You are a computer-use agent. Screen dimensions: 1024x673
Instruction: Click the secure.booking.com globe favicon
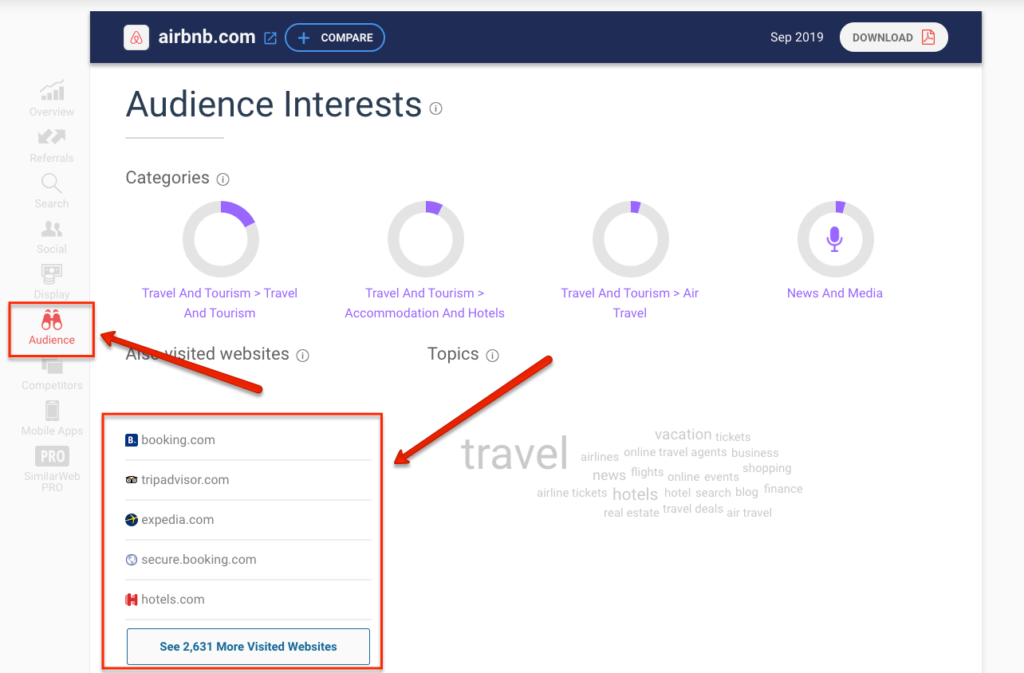point(131,559)
